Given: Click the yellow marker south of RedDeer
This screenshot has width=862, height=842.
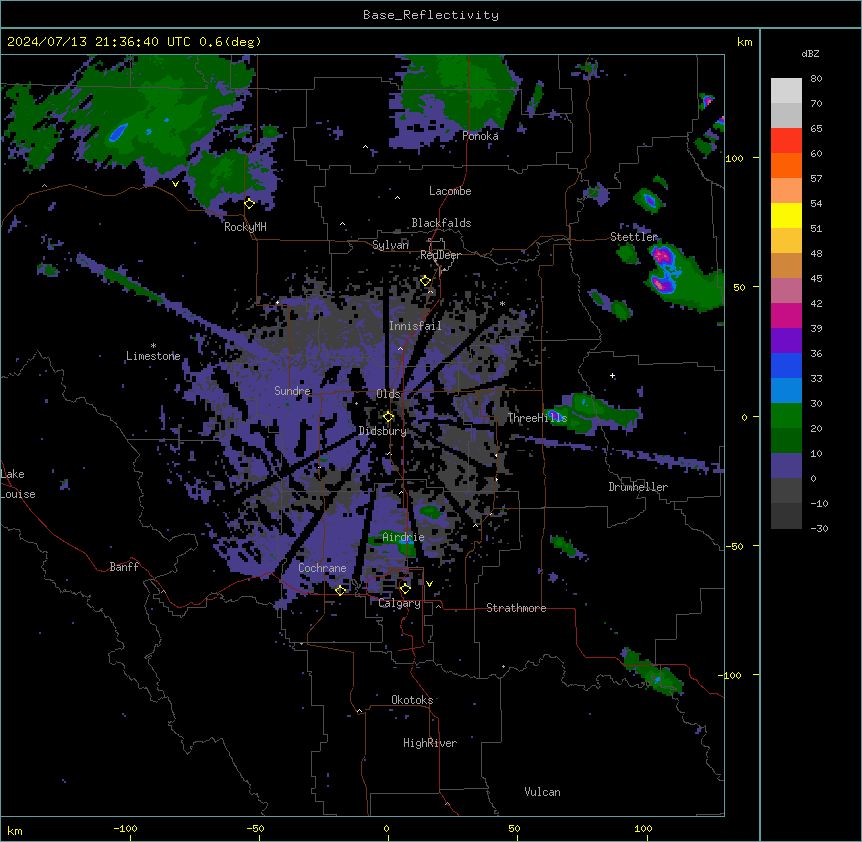Looking at the screenshot, I should point(425,281).
